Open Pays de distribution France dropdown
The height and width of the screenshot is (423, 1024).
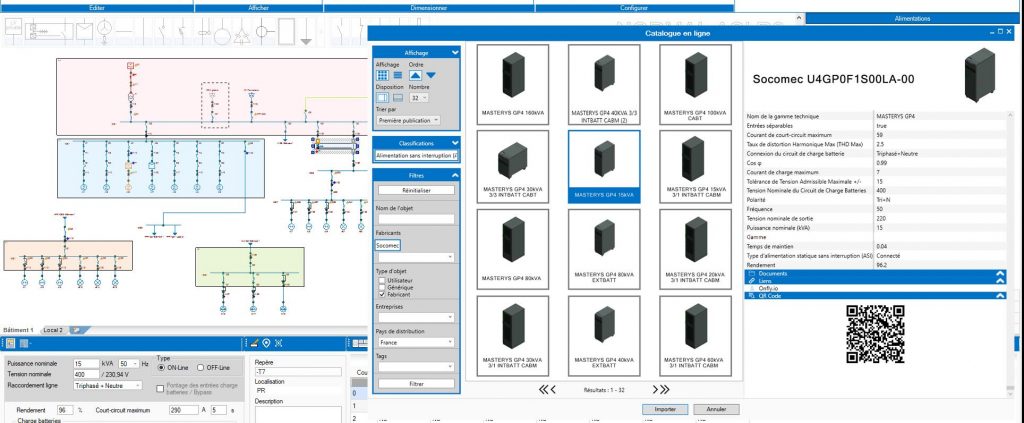(416, 342)
